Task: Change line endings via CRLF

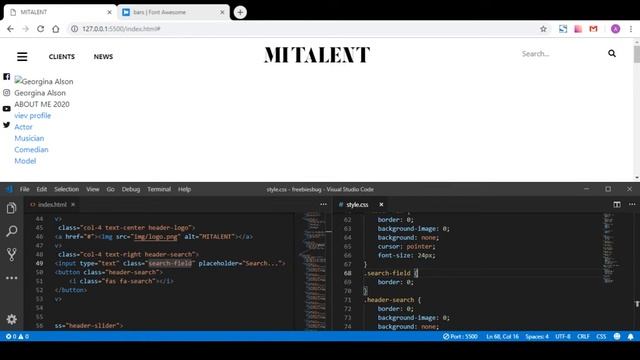Action: (583, 337)
